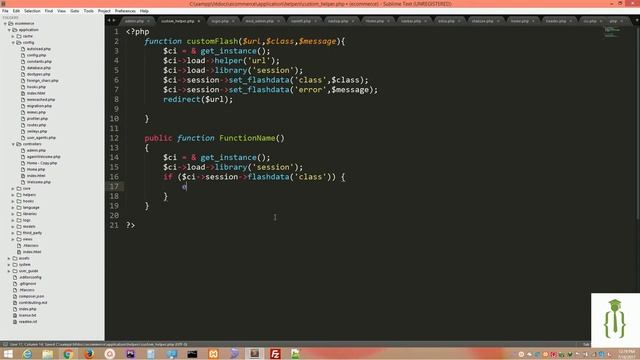Switch to the admin.php tab
The image size is (640, 360).
(135, 21)
